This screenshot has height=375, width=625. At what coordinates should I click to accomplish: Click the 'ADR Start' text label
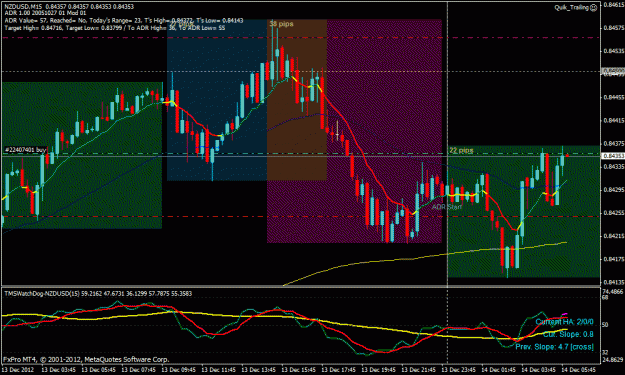pyautogui.click(x=447, y=207)
